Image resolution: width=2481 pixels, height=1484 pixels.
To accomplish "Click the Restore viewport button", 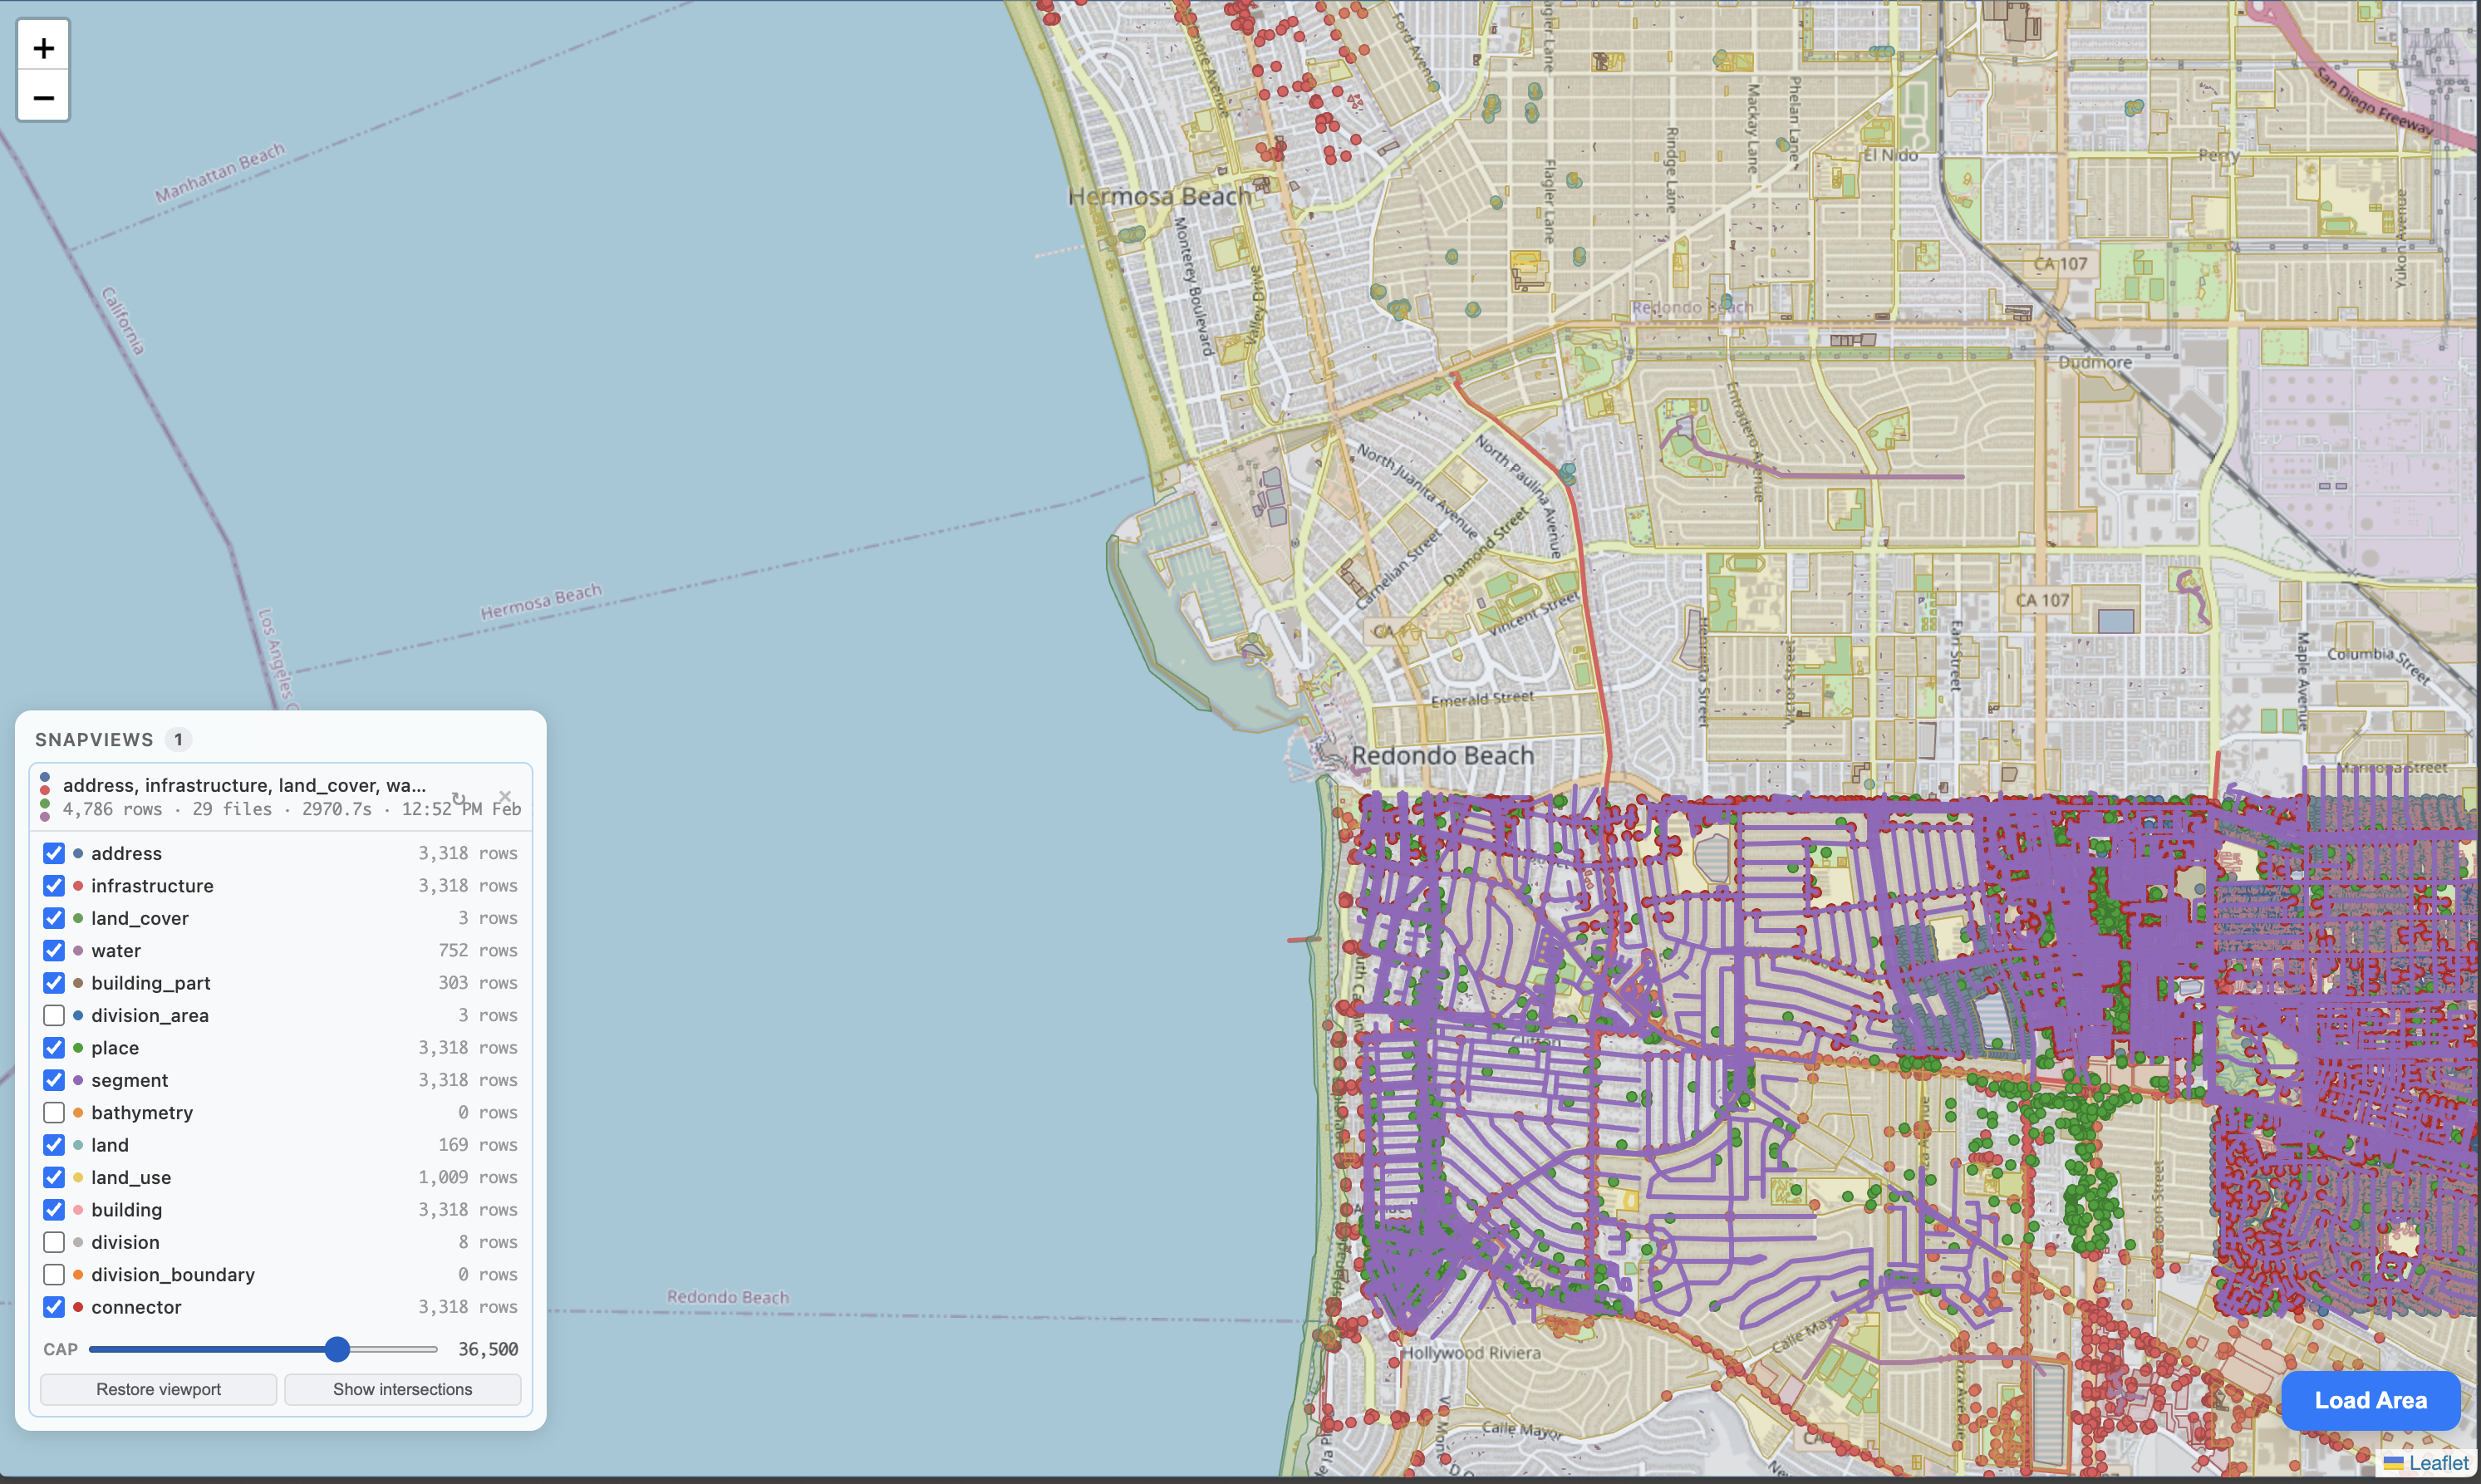I will [158, 1389].
